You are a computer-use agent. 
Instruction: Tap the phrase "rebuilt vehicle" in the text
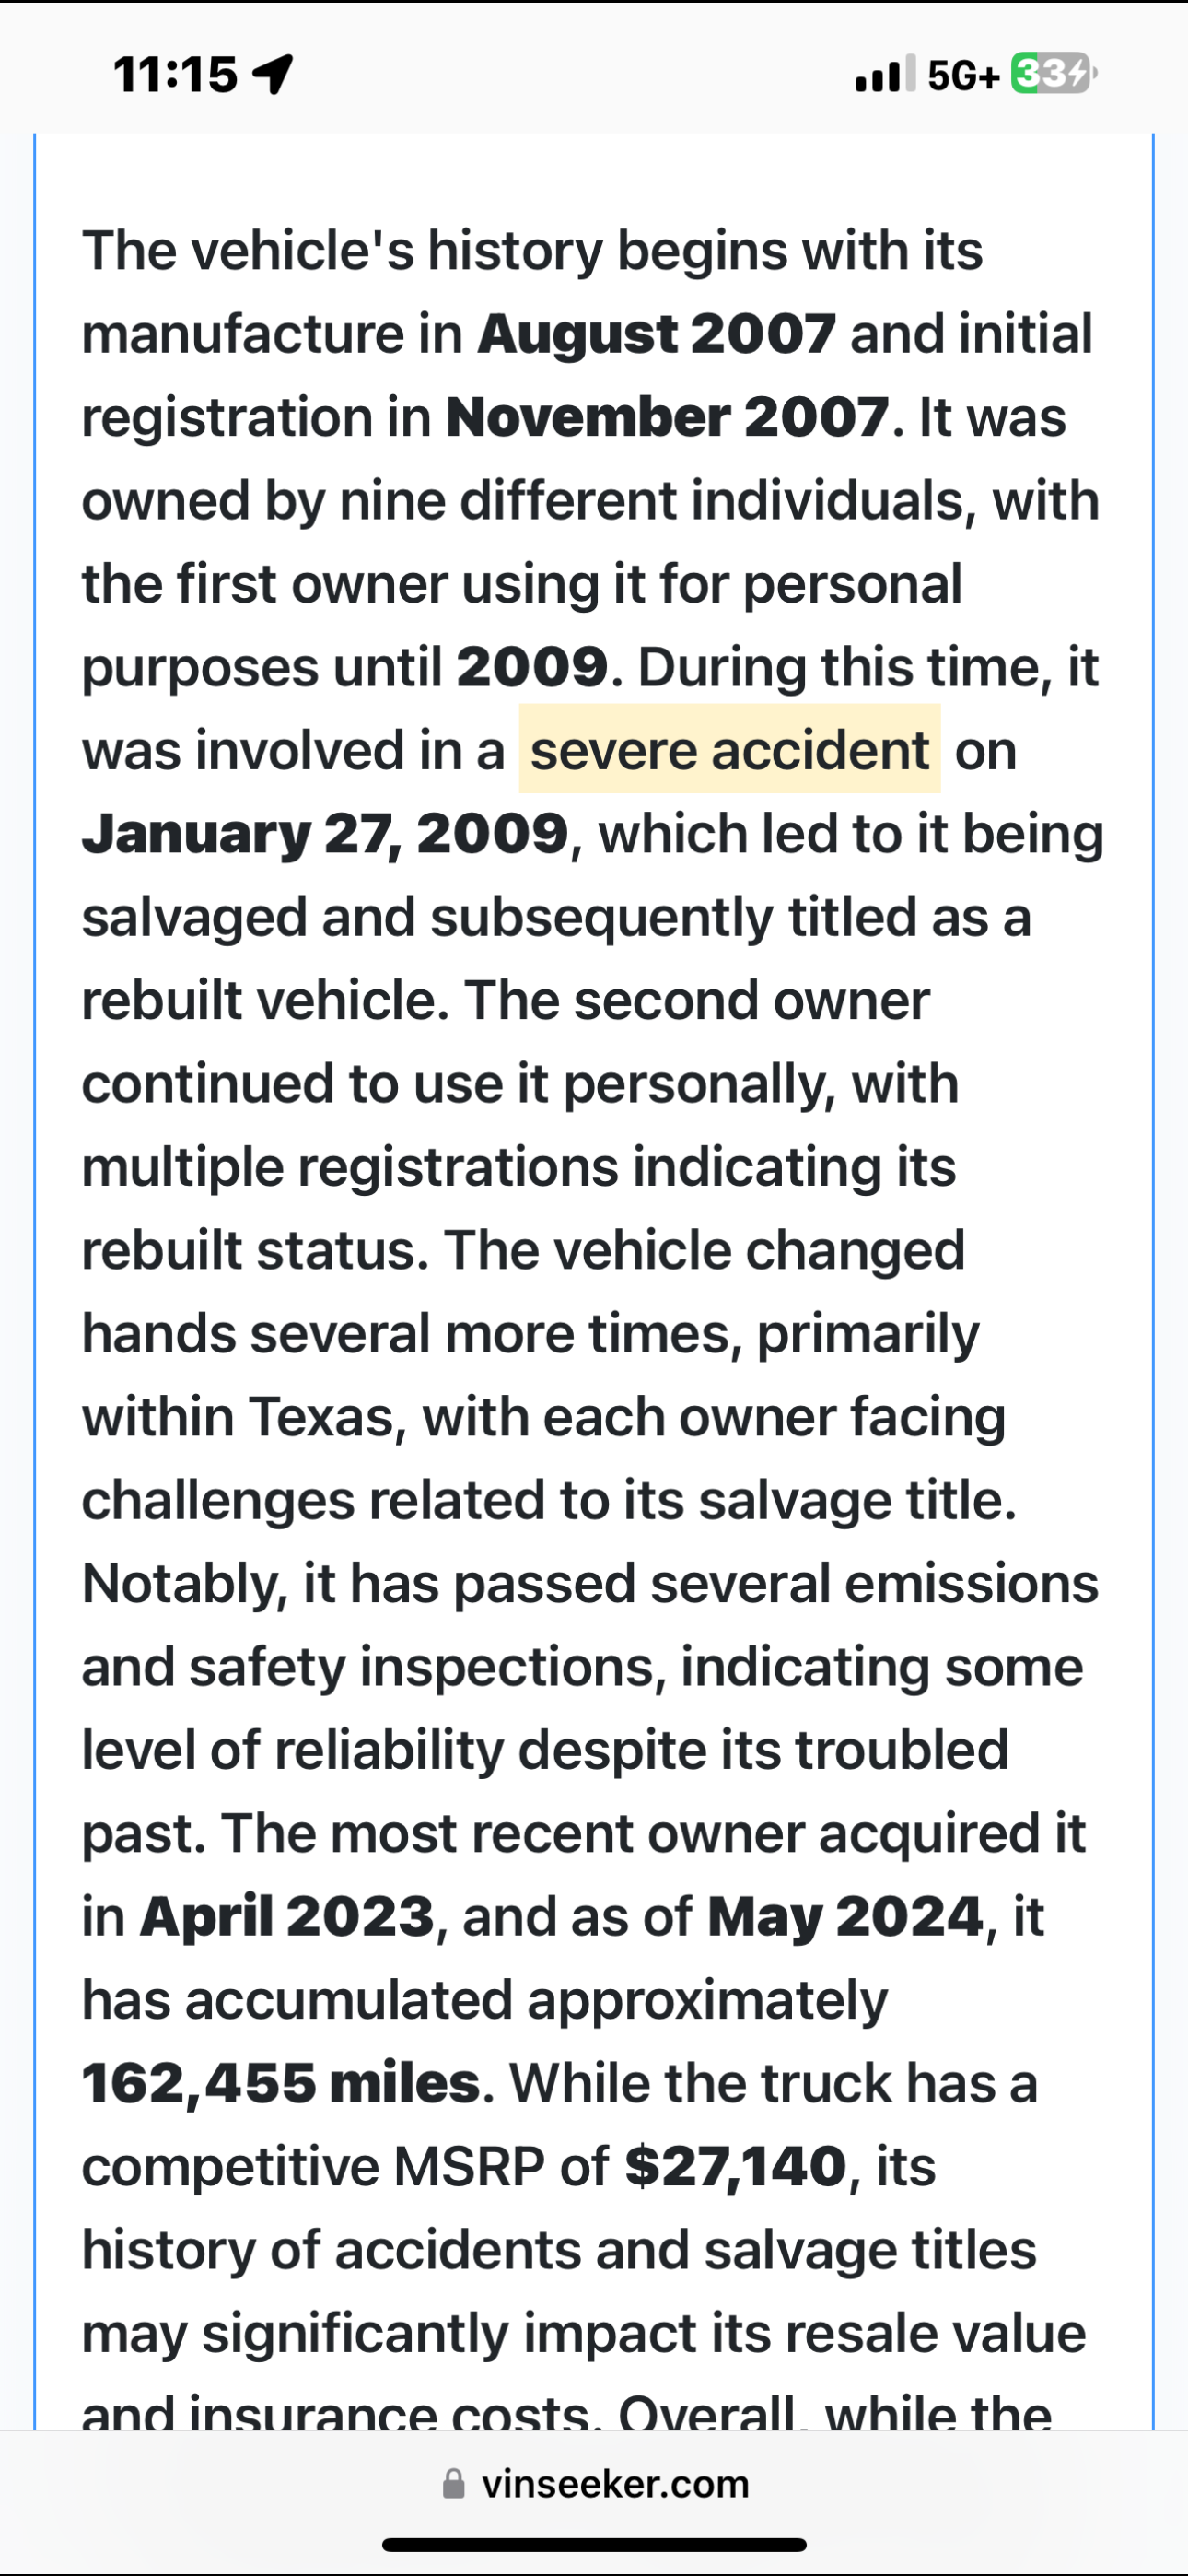(x=264, y=1000)
